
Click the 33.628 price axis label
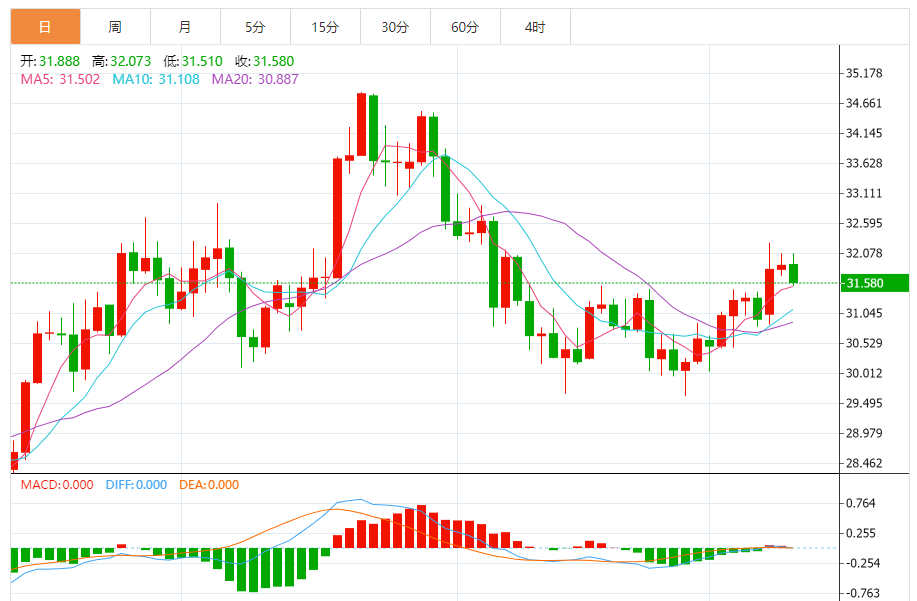pos(864,163)
